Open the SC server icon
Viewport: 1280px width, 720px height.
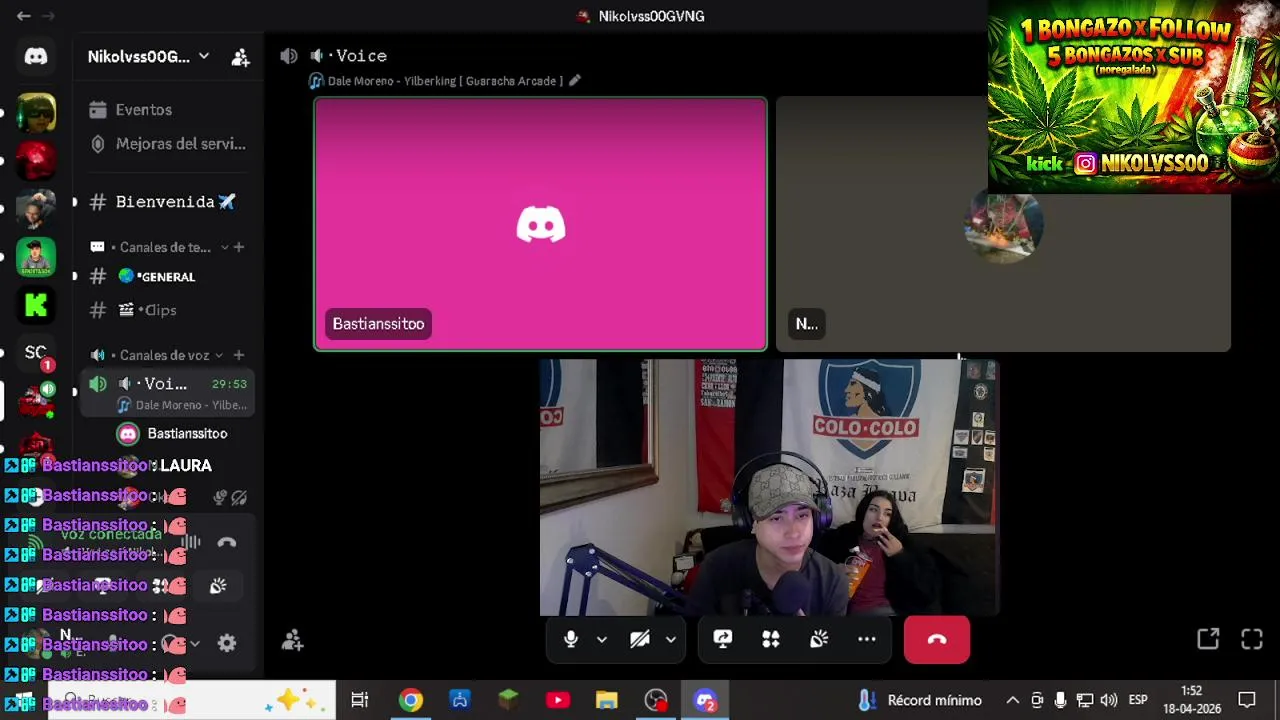36,353
